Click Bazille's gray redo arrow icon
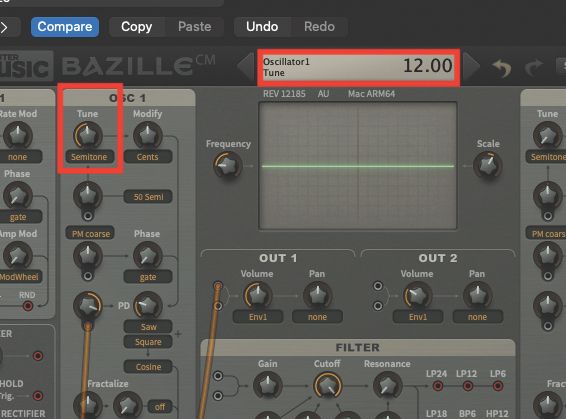This screenshot has height=419, width=566. [534, 67]
